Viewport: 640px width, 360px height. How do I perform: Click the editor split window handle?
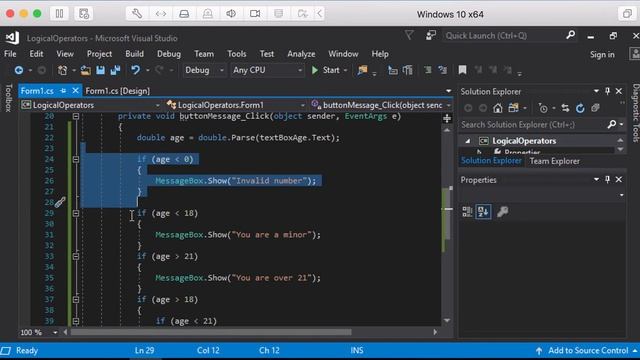click(x=447, y=118)
